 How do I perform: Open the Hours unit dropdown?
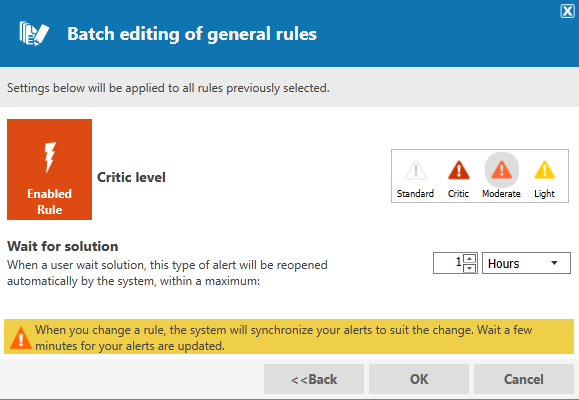point(526,263)
